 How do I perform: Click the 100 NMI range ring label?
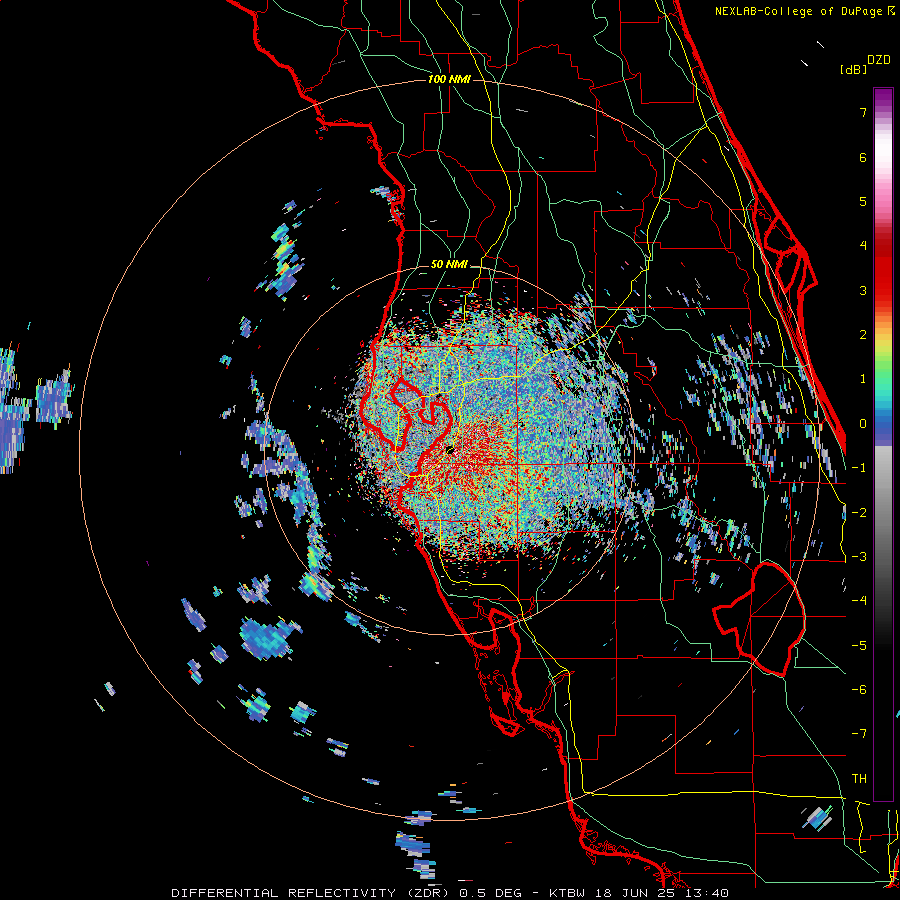click(449, 79)
